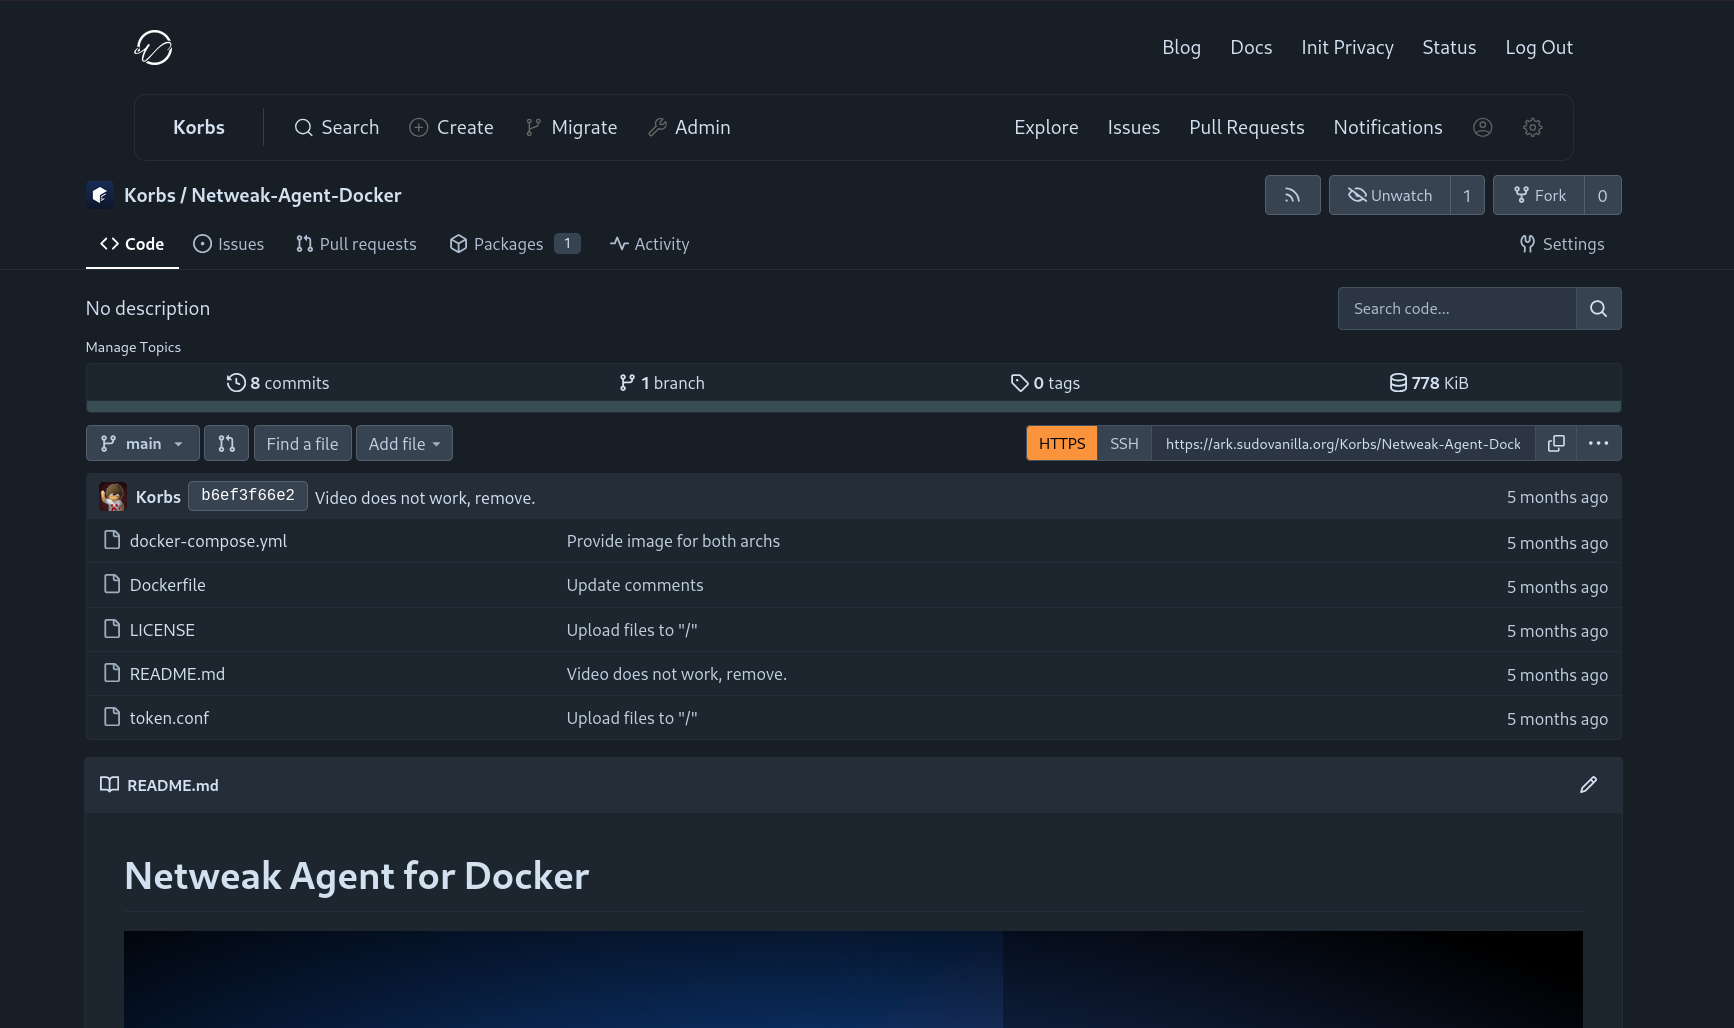
Task: Open Migrate in the navbar
Action: tap(571, 127)
